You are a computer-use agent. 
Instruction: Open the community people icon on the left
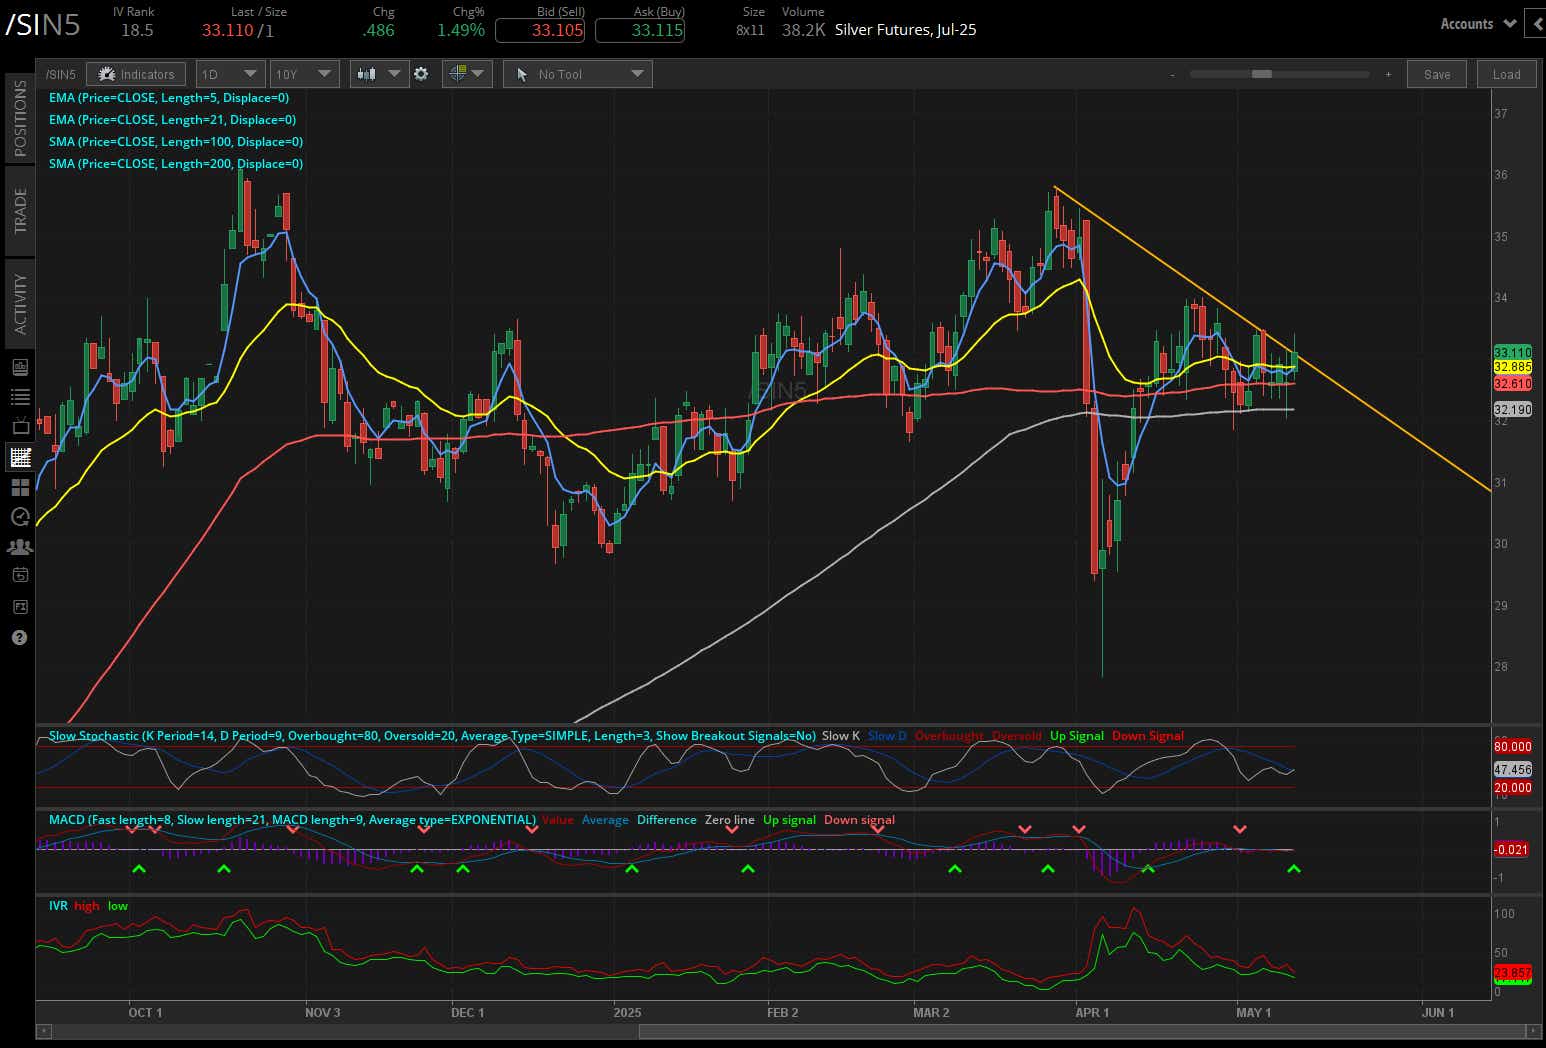click(19, 547)
